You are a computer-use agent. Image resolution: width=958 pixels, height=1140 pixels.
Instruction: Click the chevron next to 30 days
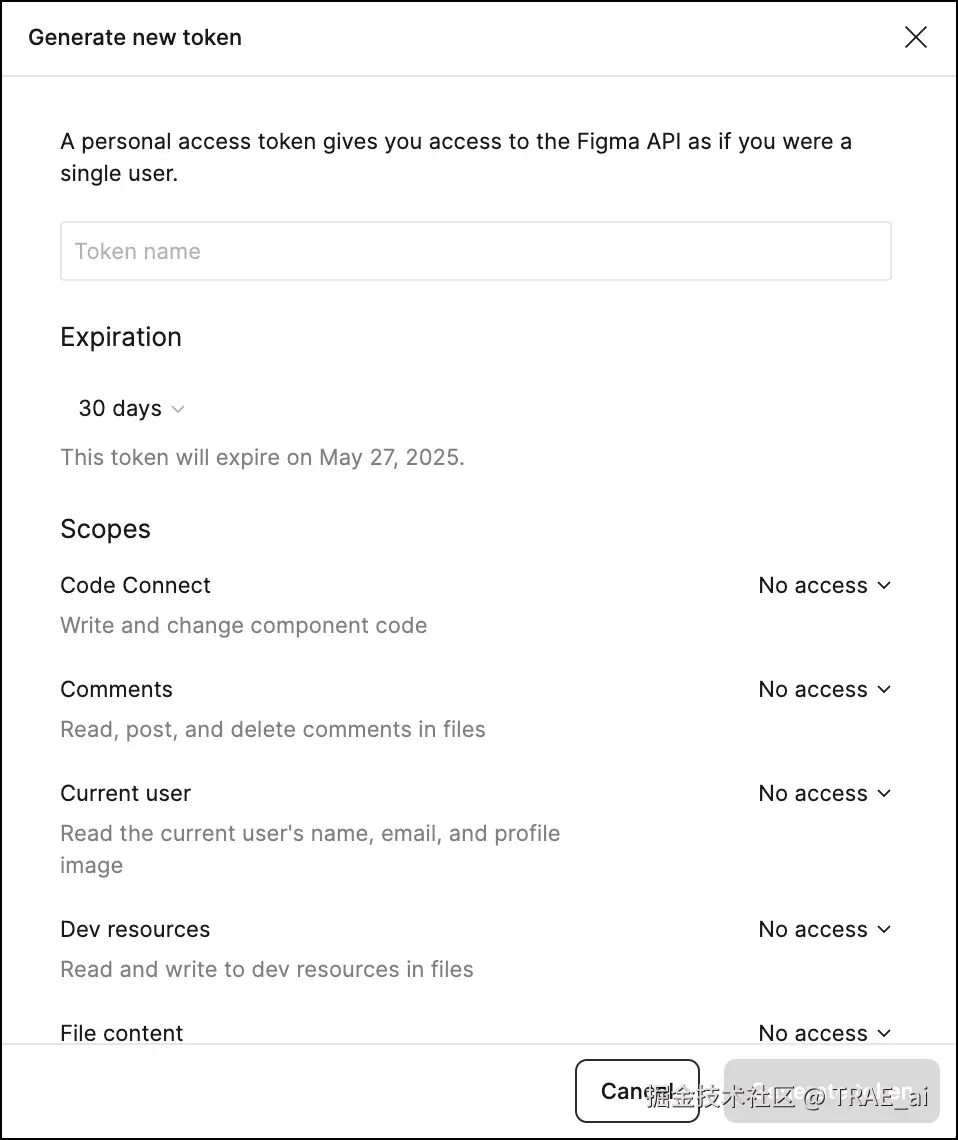(x=178, y=409)
